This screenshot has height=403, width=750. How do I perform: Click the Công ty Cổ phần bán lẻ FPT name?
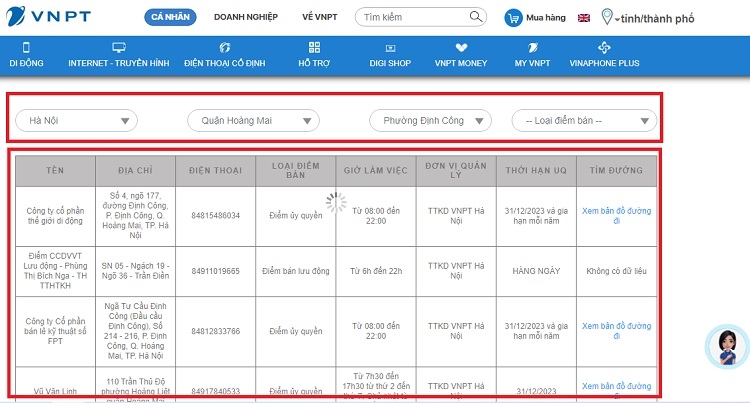[55, 331]
